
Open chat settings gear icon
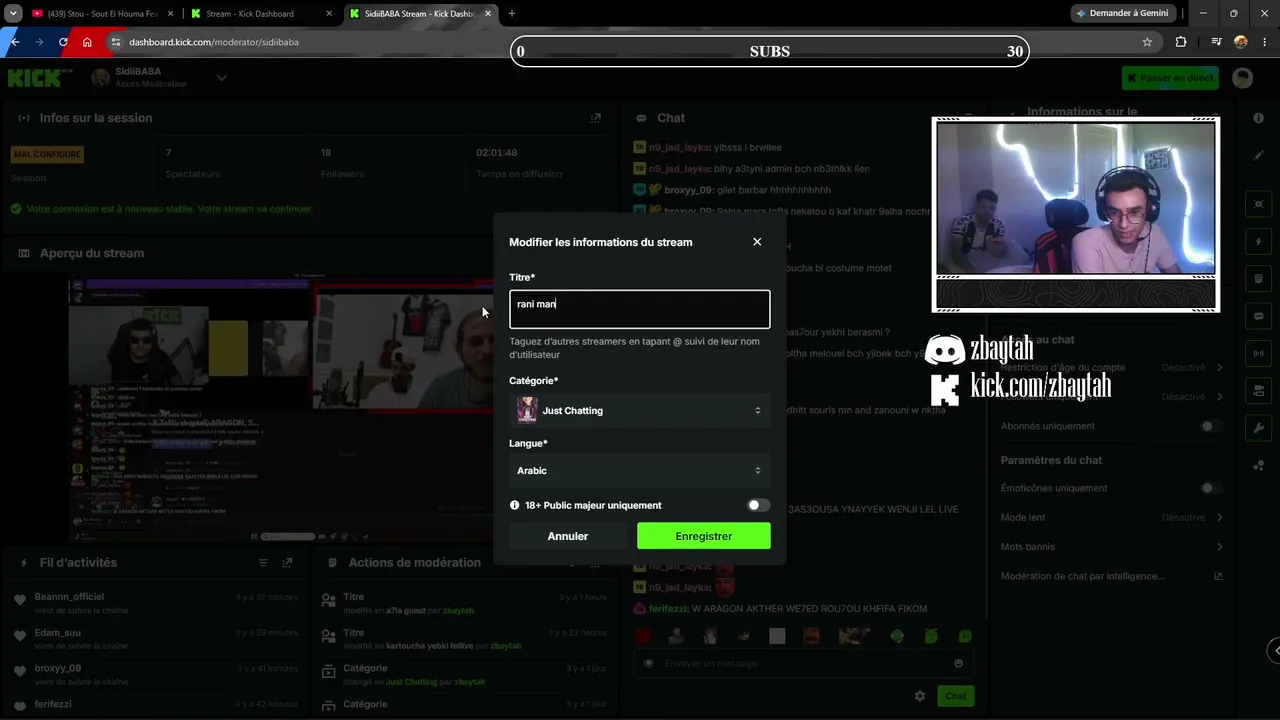920,696
